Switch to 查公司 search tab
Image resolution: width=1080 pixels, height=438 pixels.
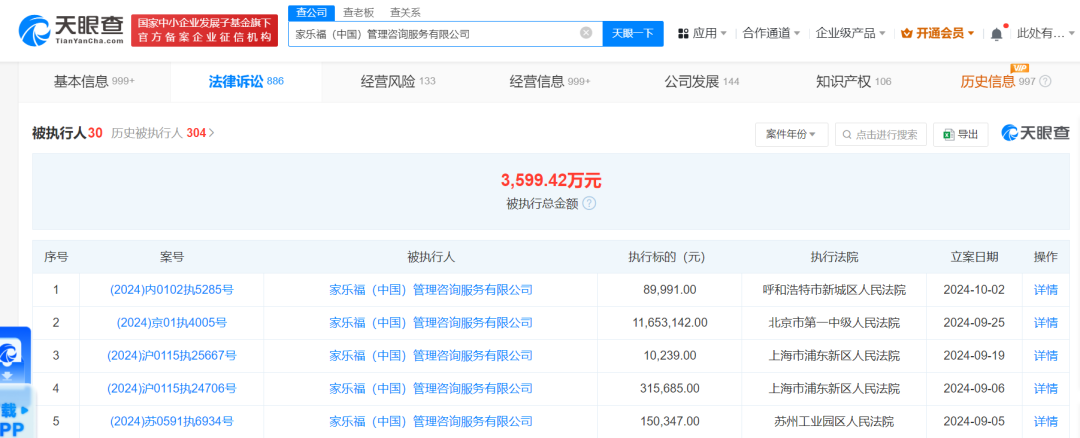pos(311,12)
